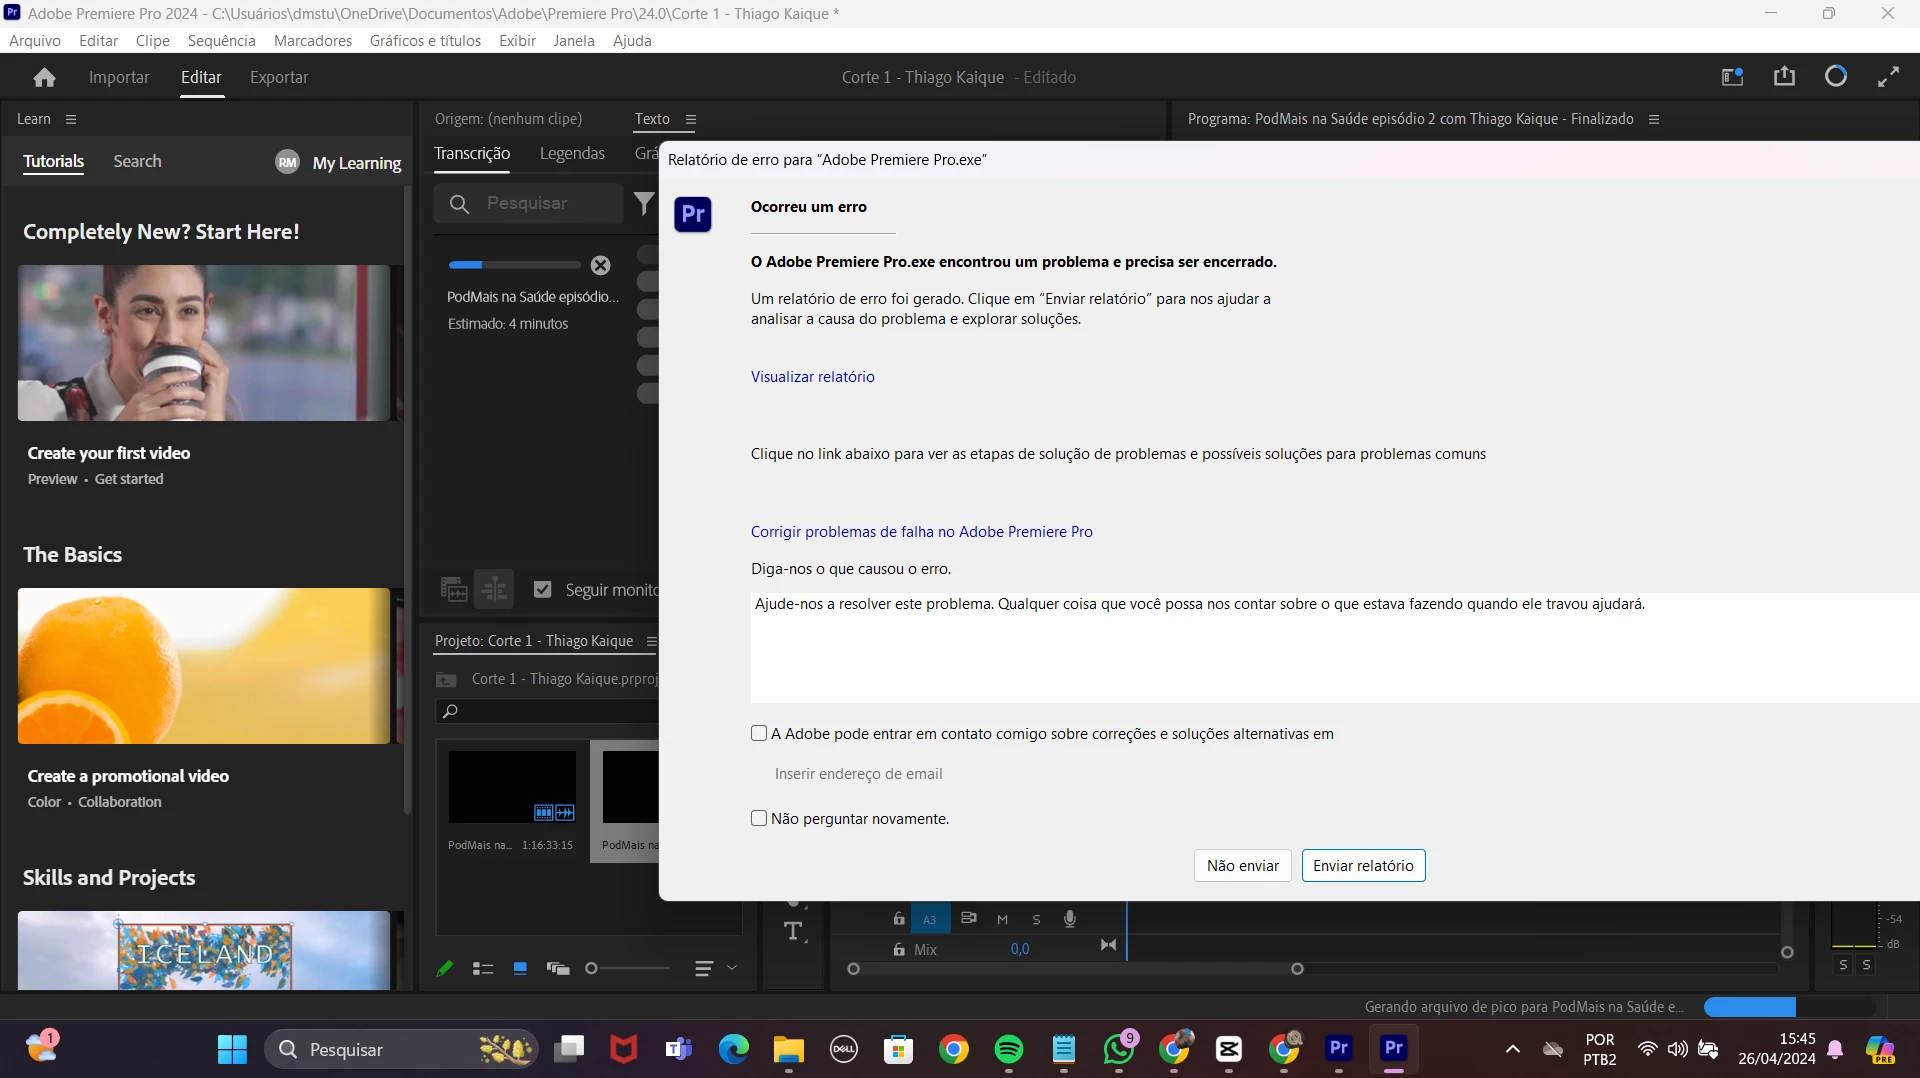Click the Enviar relatório button

[1363, 866]
